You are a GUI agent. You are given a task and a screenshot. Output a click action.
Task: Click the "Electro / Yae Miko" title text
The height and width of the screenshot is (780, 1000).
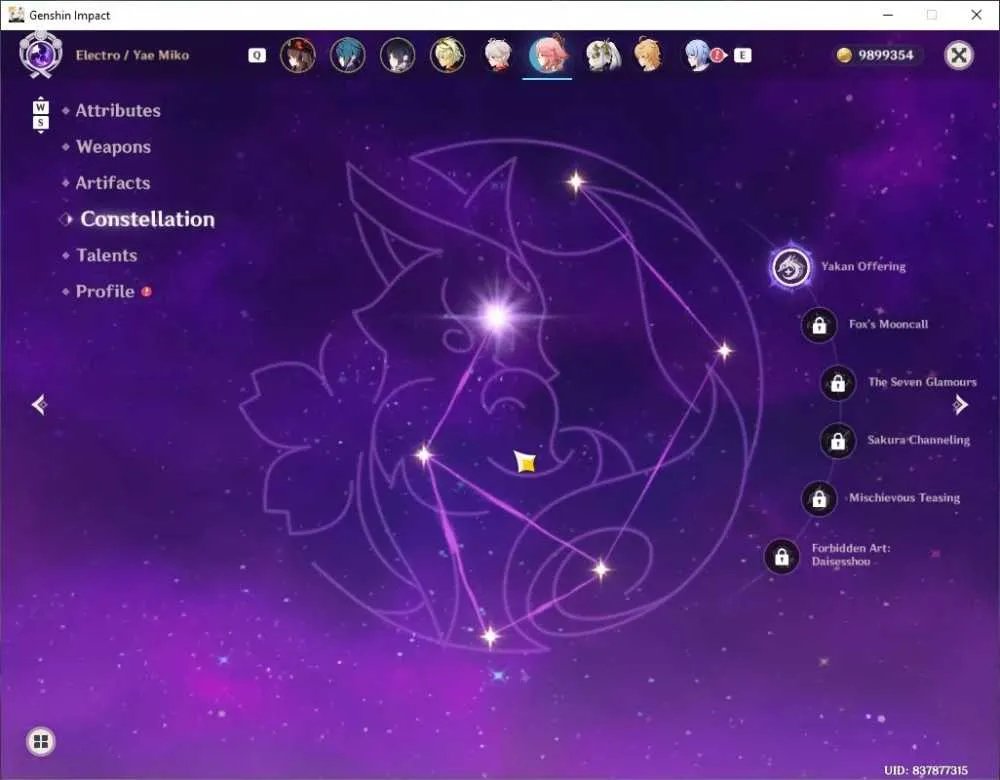pos(133,55)
